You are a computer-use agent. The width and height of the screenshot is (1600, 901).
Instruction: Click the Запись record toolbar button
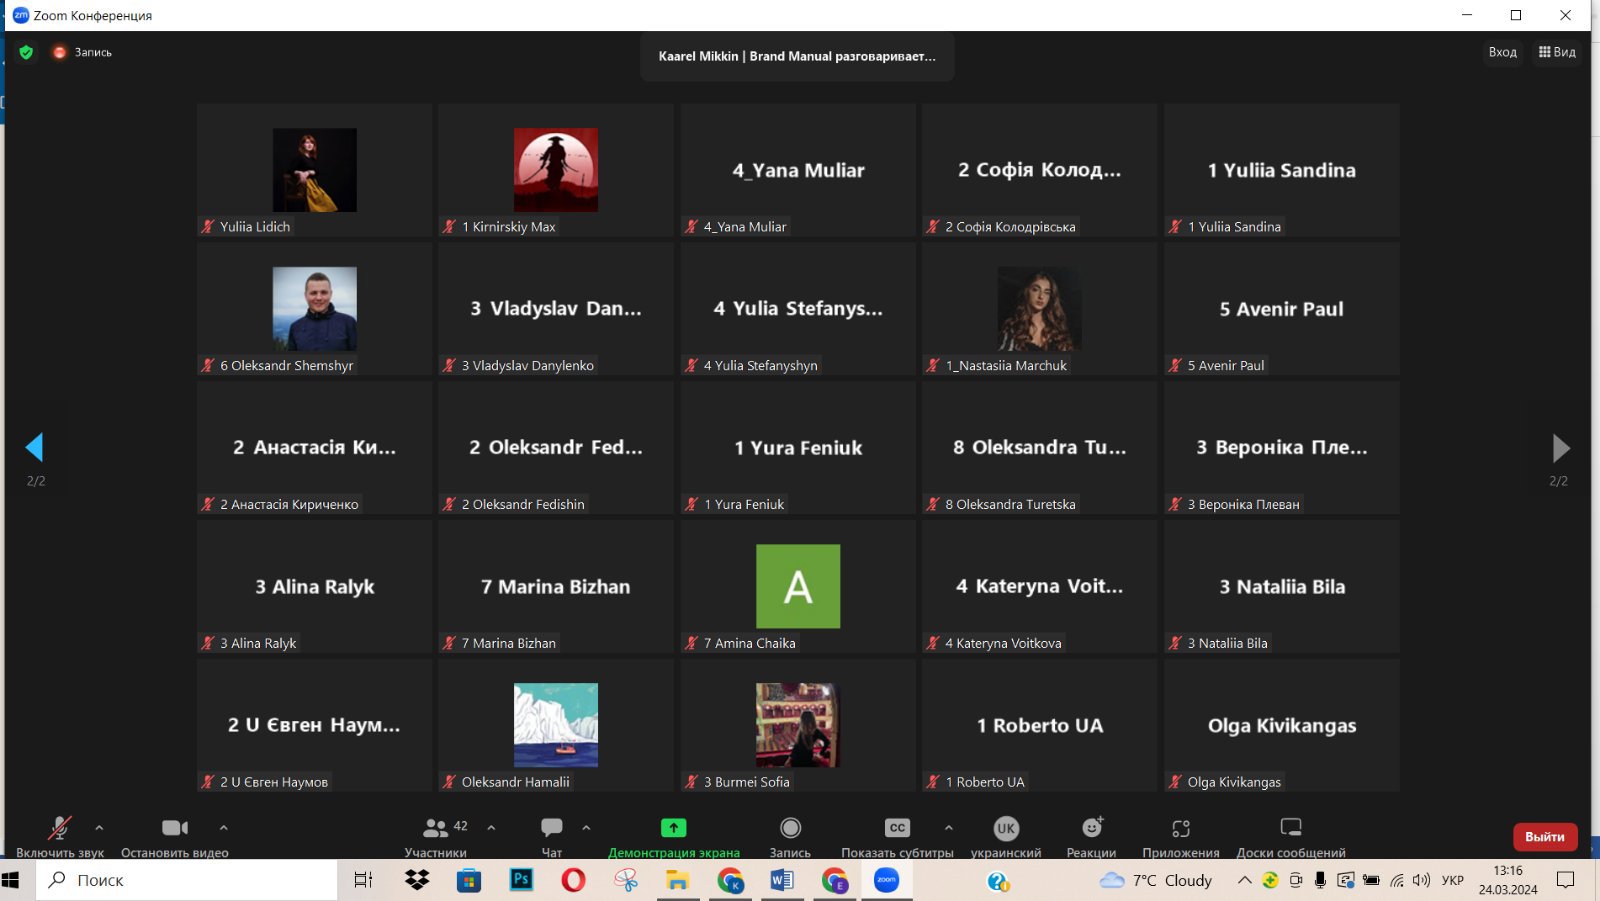click(790, 836)
